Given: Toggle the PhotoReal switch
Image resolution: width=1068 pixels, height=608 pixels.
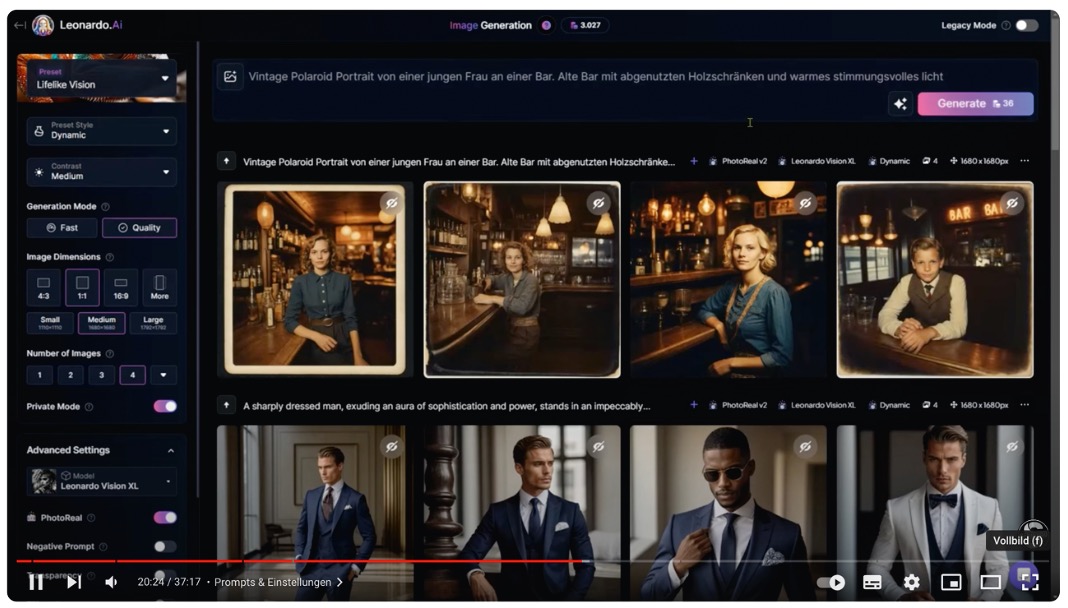Looking at the screenshot, I should [165, 517].
